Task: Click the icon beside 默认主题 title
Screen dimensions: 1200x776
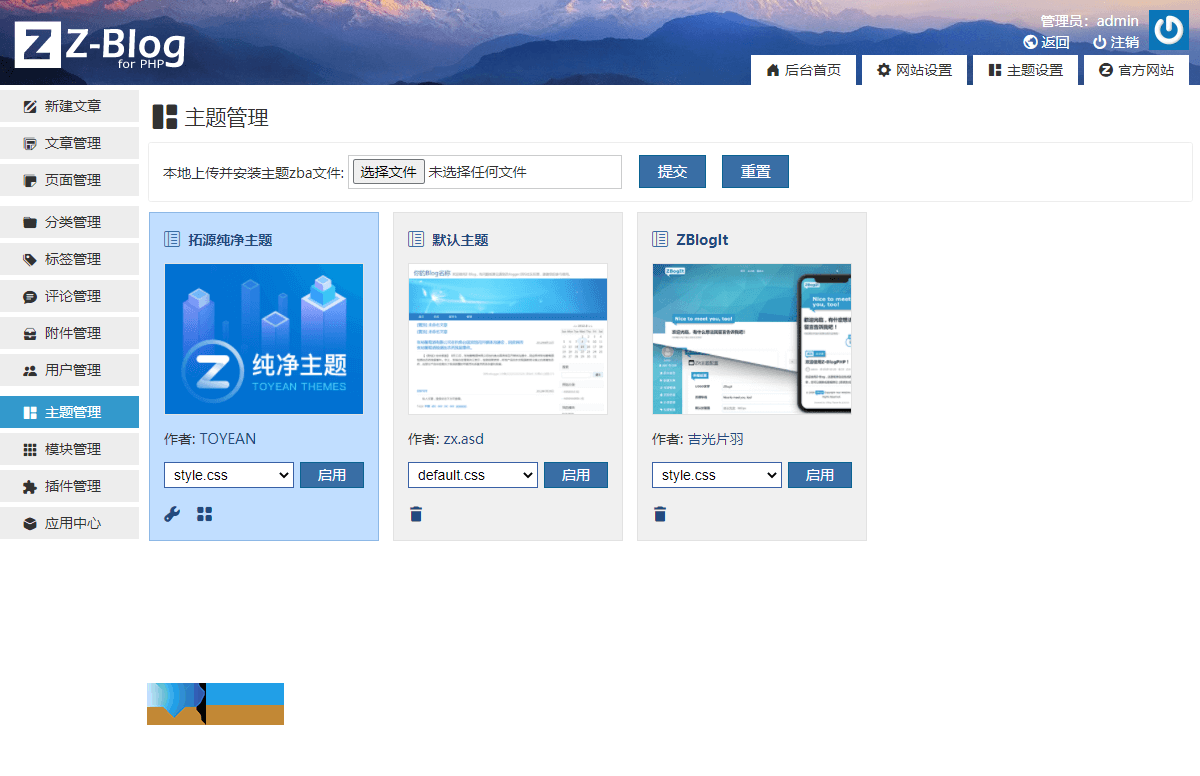Action: [416, 239]
